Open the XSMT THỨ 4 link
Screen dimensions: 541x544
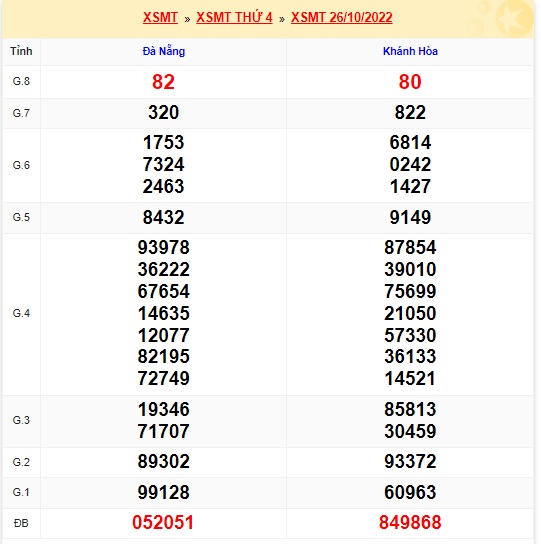click(234, 17)
